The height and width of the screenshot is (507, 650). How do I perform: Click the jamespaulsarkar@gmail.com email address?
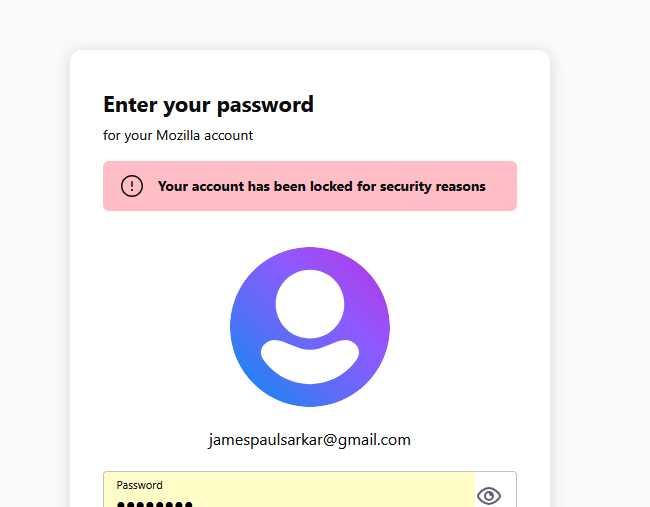[x=310, y=440]
